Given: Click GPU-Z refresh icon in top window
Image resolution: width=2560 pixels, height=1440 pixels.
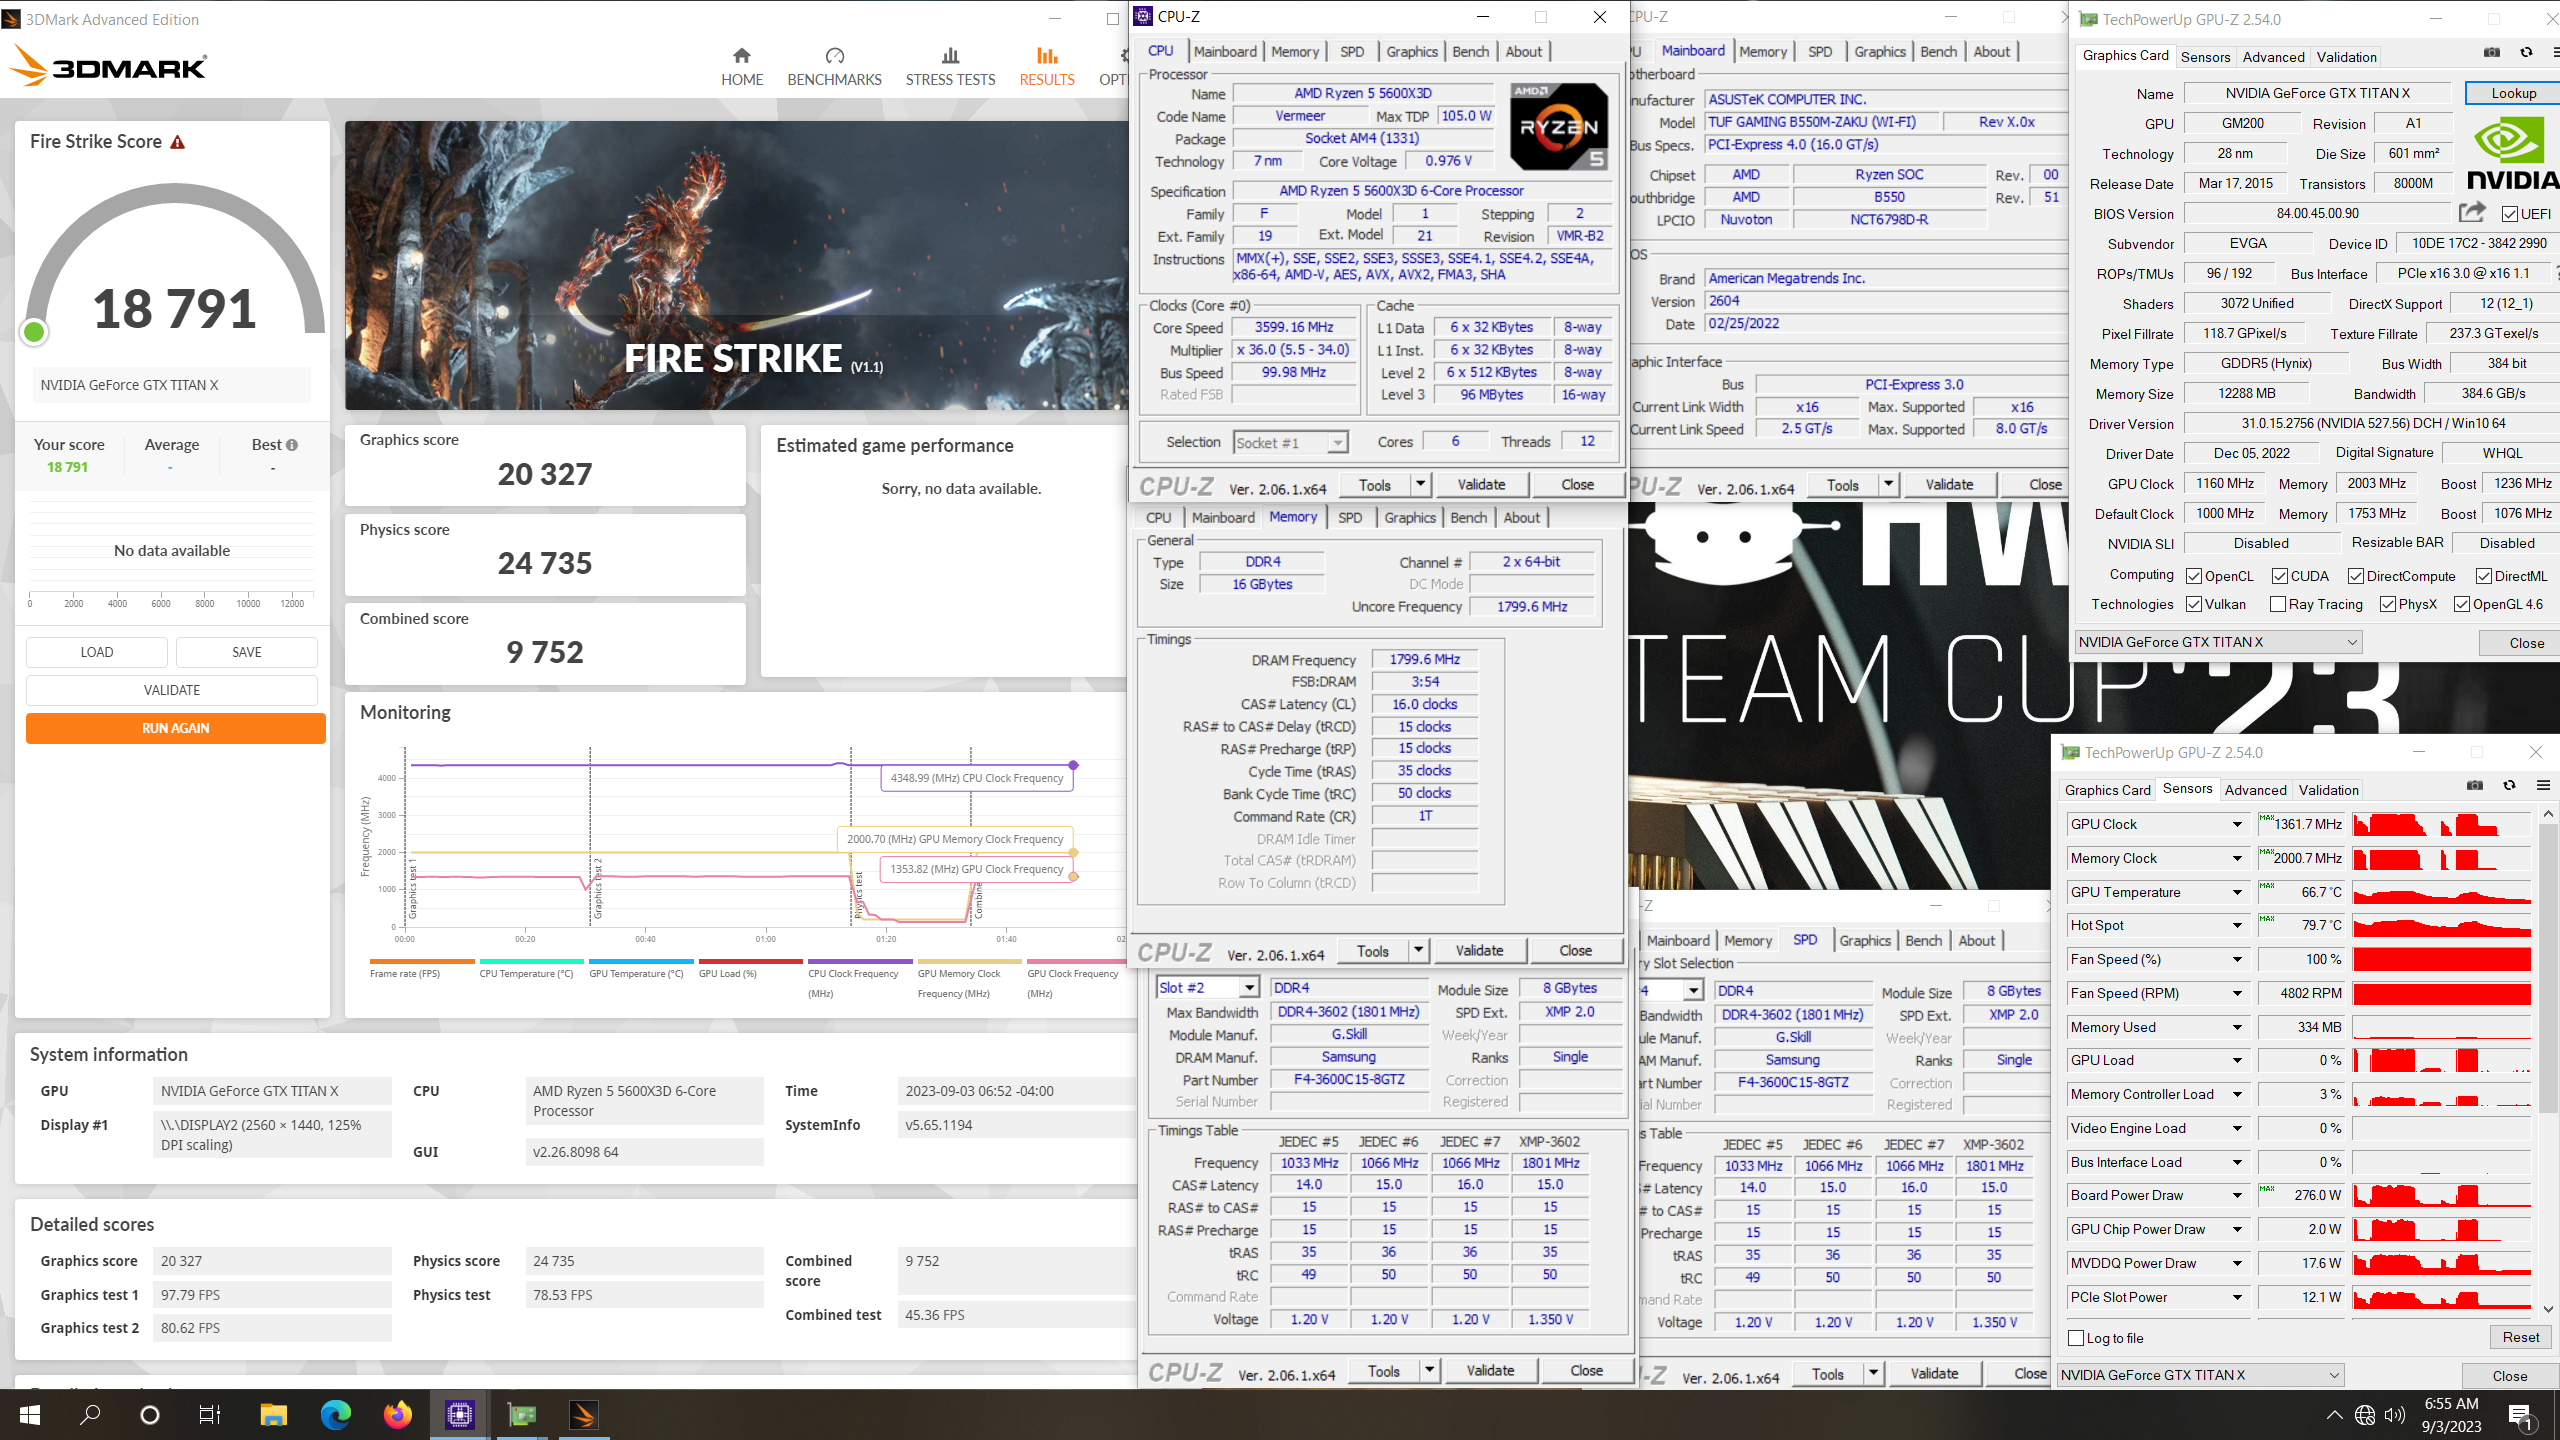Looking at the screenshot, I should (x=2526, y=53).
